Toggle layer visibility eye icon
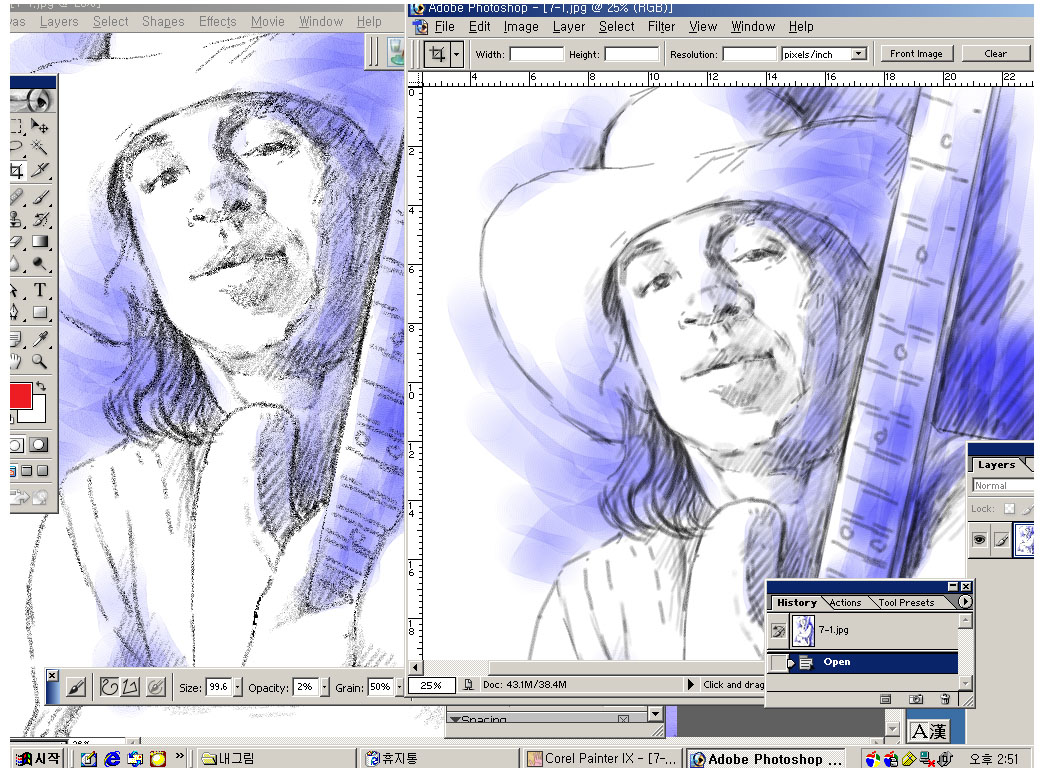Screen dimensions: 1041x768 coord(980,540)
